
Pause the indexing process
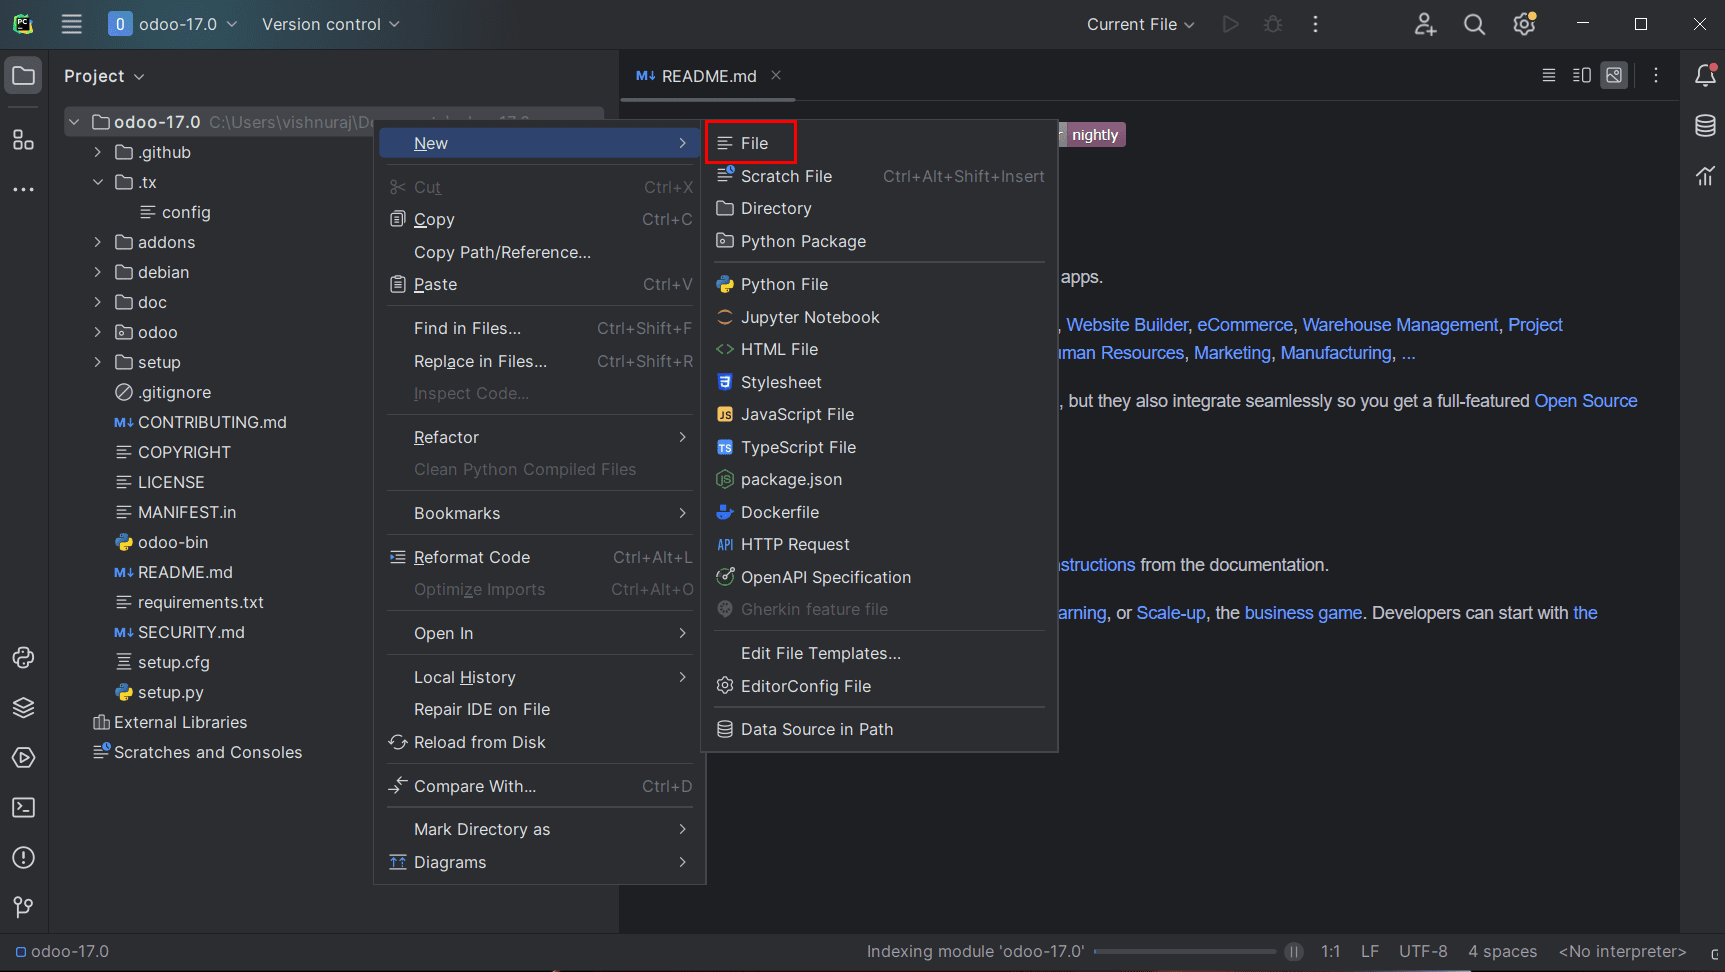pyautogui.click(x=1294, y=952)
